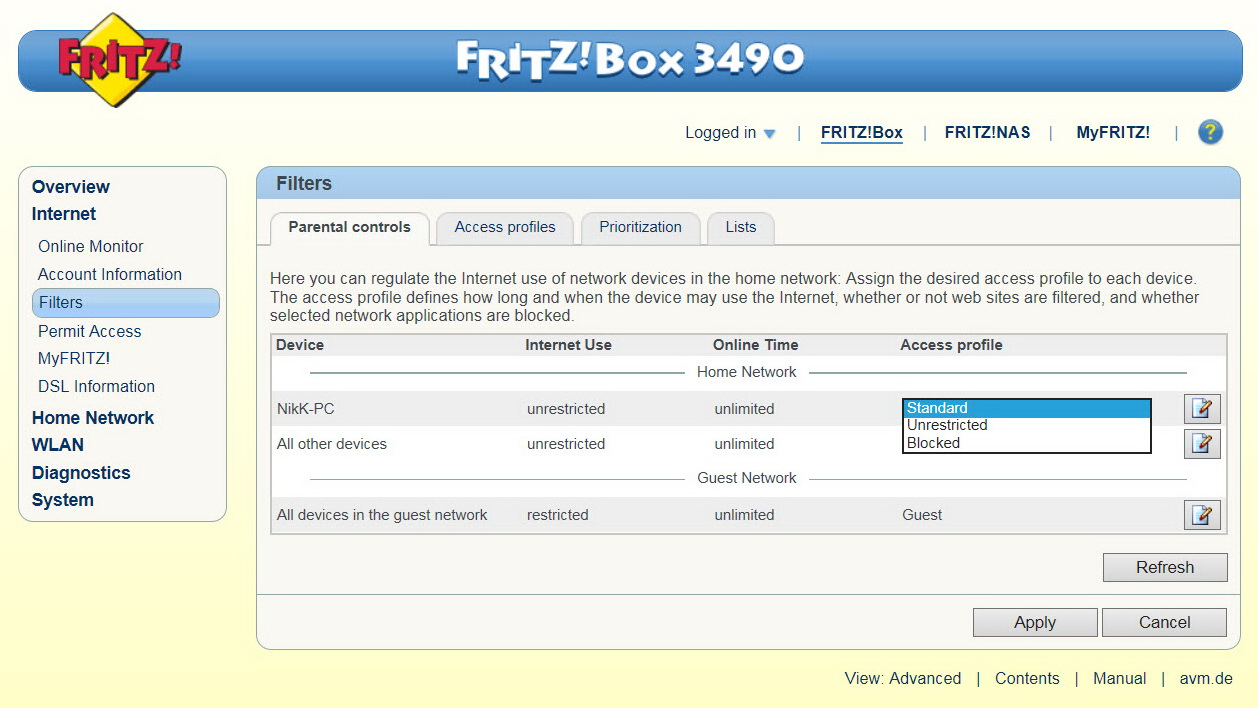Switch to the Parental controls tab
Viewport: 1258px width, 708px height.
350,228
